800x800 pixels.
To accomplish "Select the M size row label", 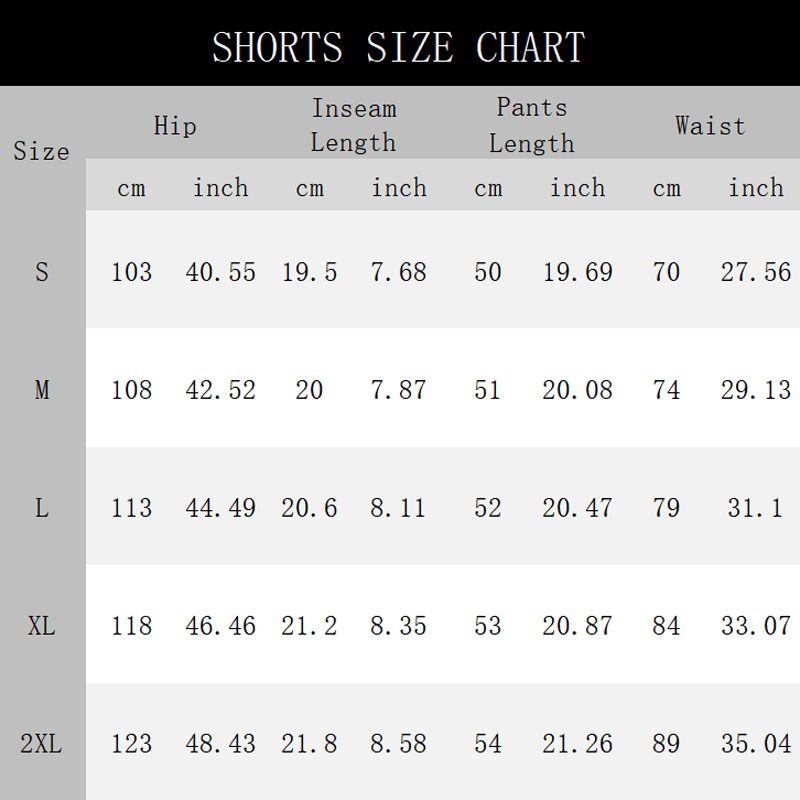I will pyautogui.click(x=42, y=390).
